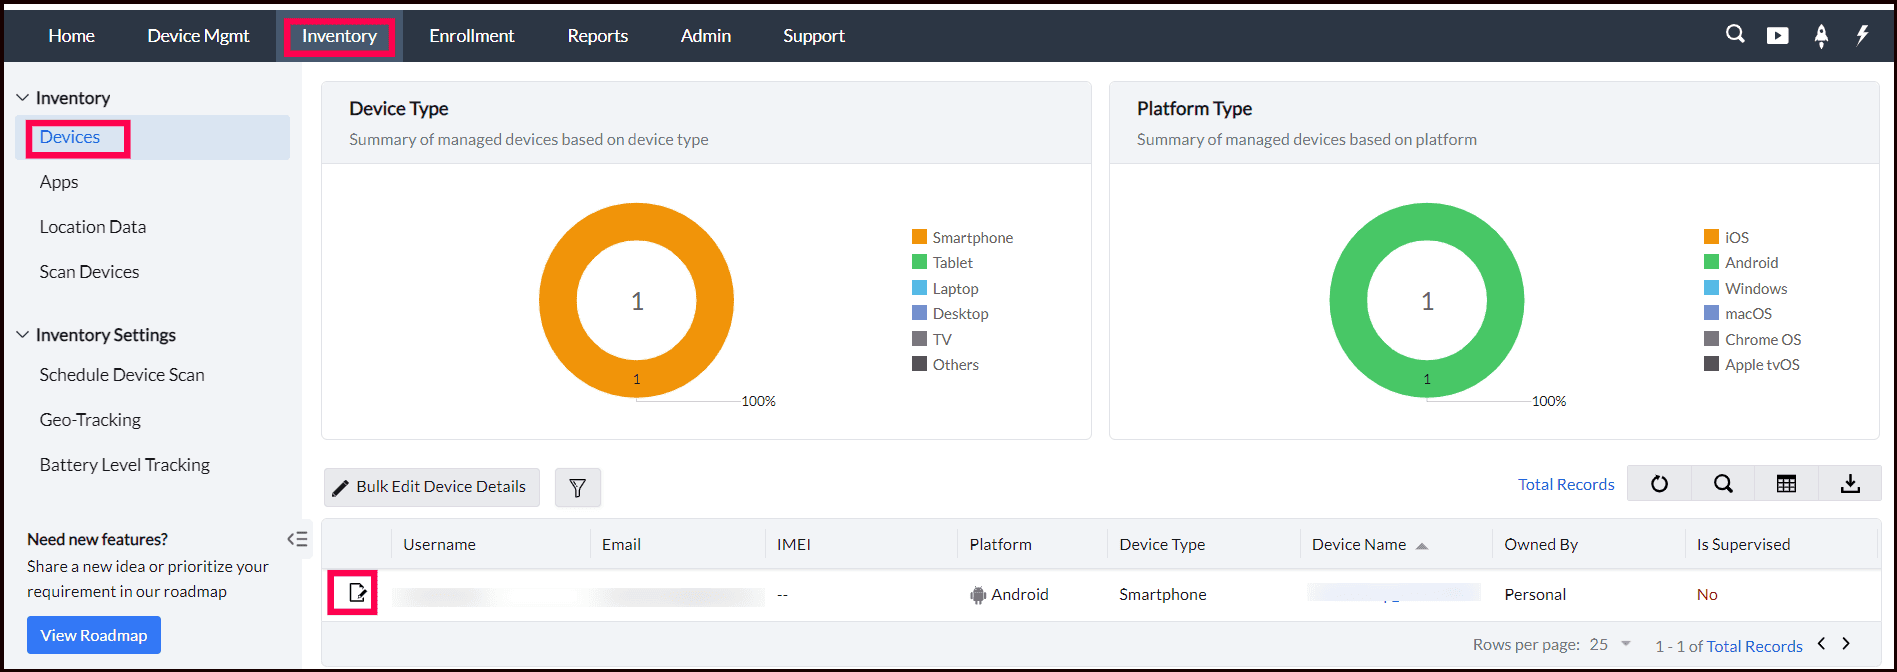Screen dimensions: 1897x672
Task: Collapse the Inventory sidebar section
Action: coord(23,98)
